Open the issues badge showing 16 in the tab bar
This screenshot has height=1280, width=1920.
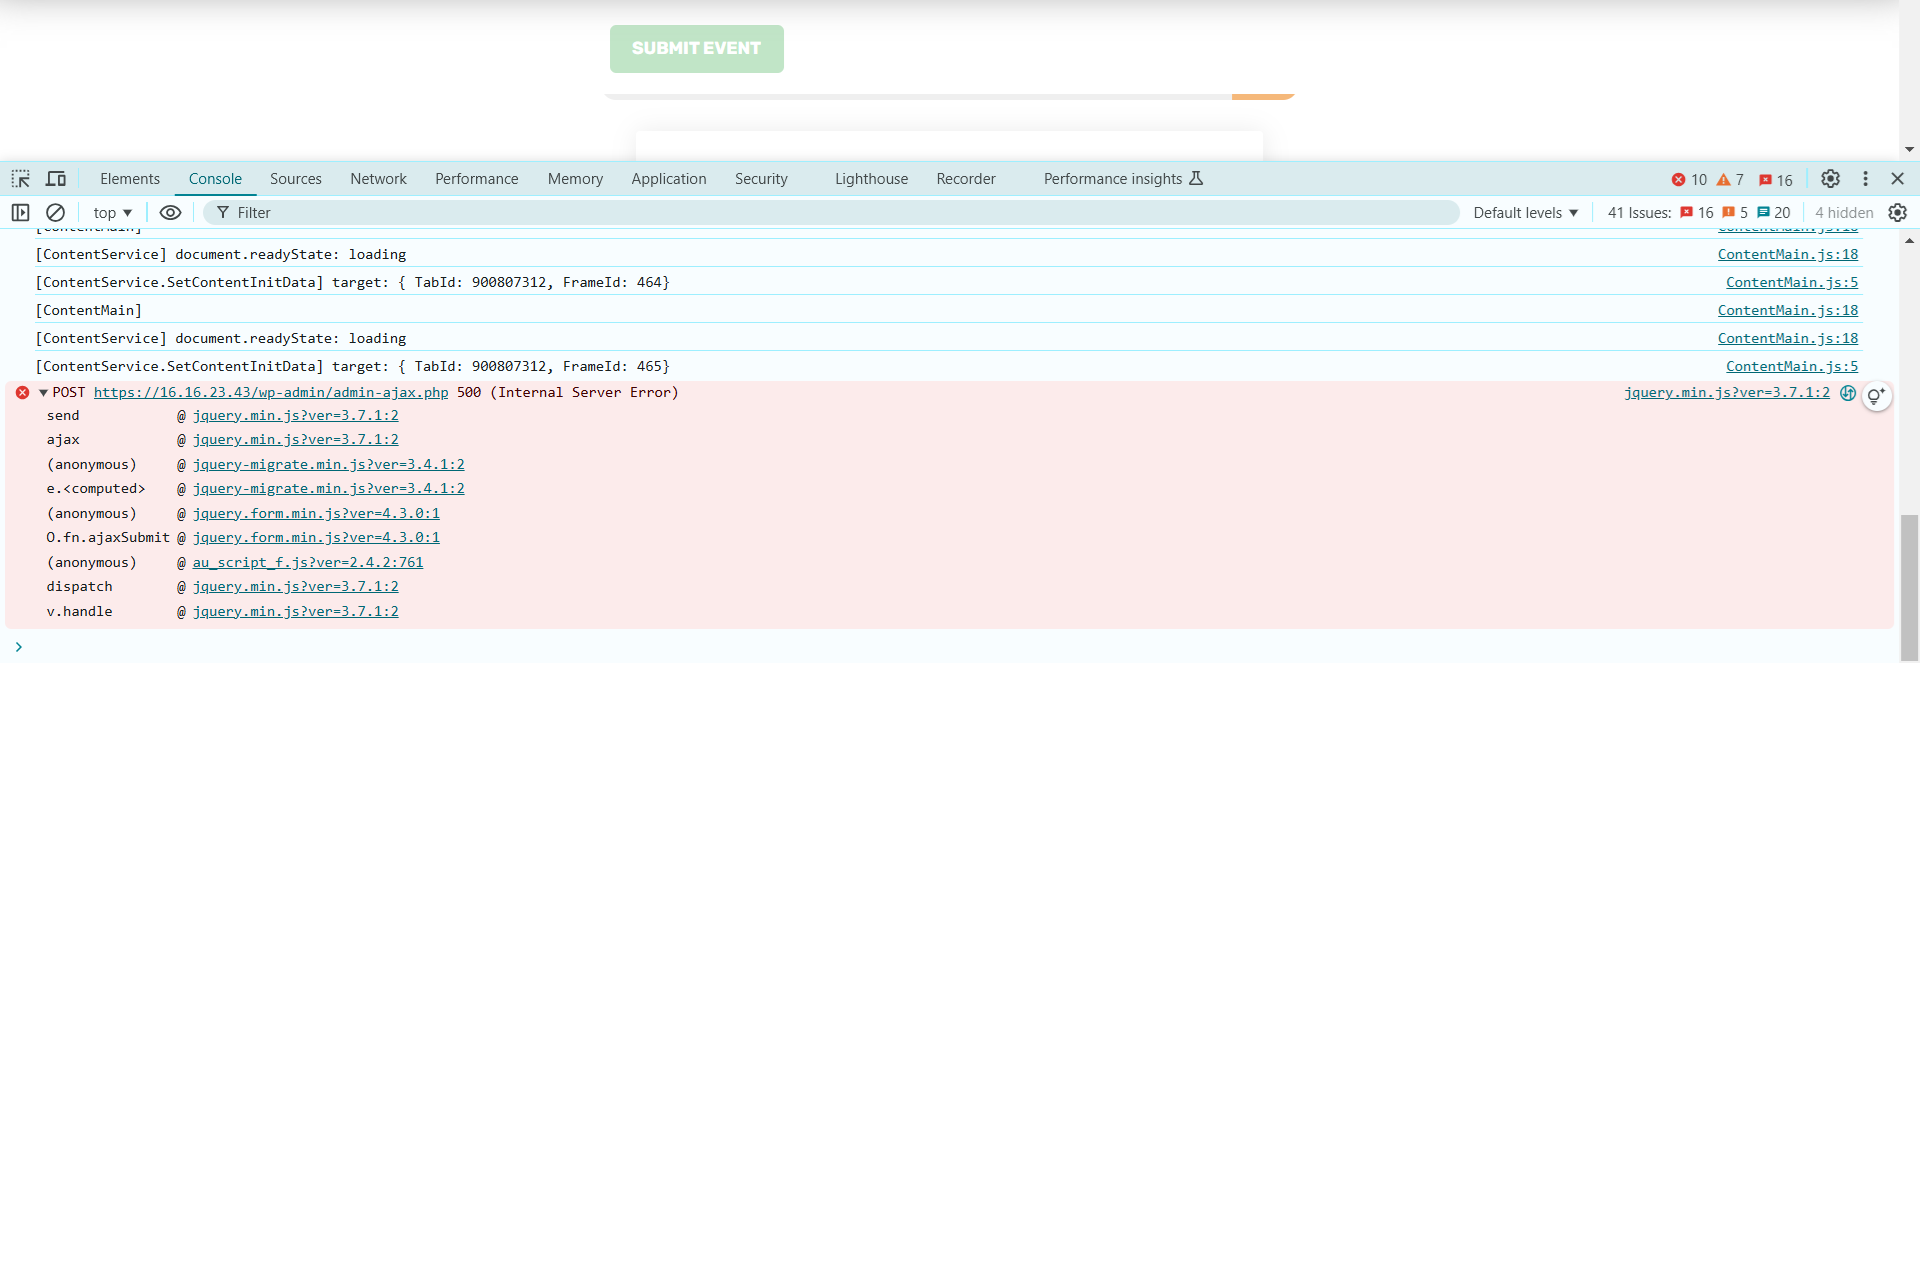pyautogui.click(x=1776, y=180)
